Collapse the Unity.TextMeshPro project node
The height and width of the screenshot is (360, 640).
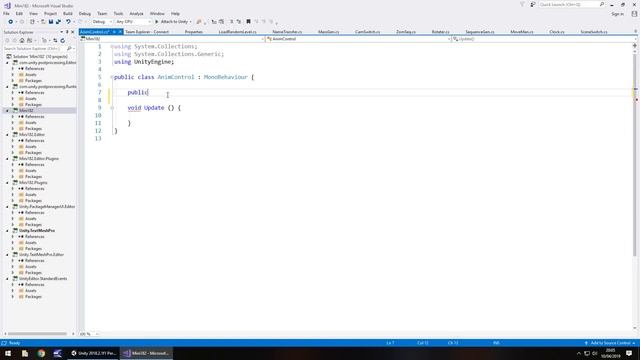(7, 231)
